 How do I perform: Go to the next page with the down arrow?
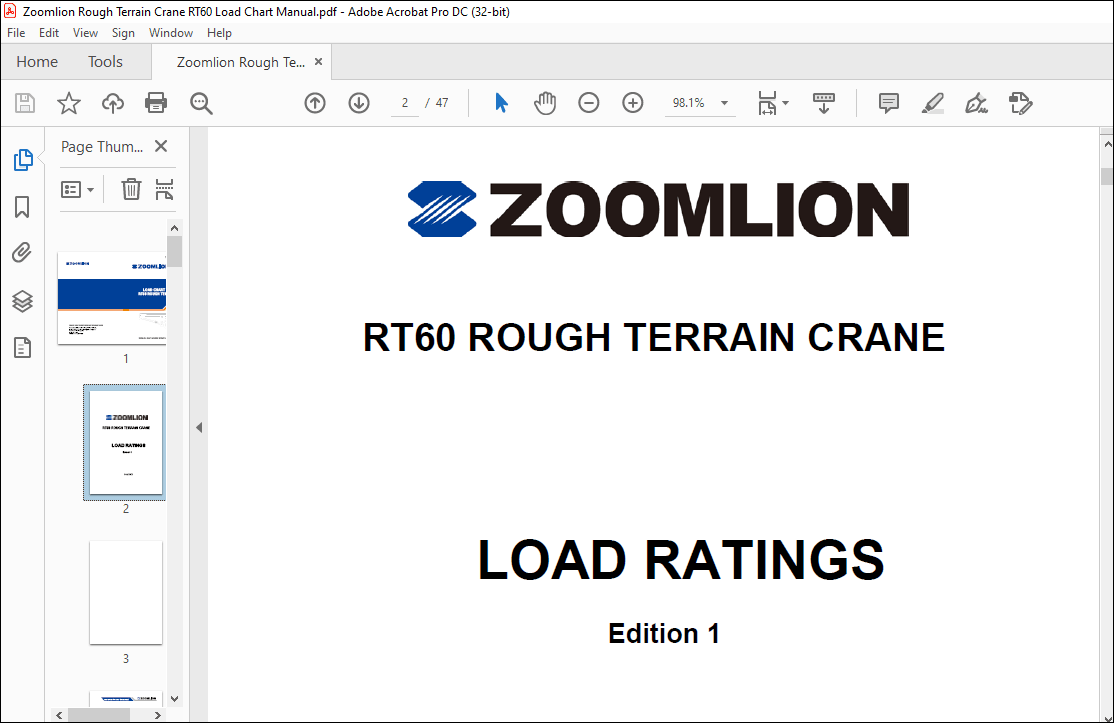coord(358,102)
